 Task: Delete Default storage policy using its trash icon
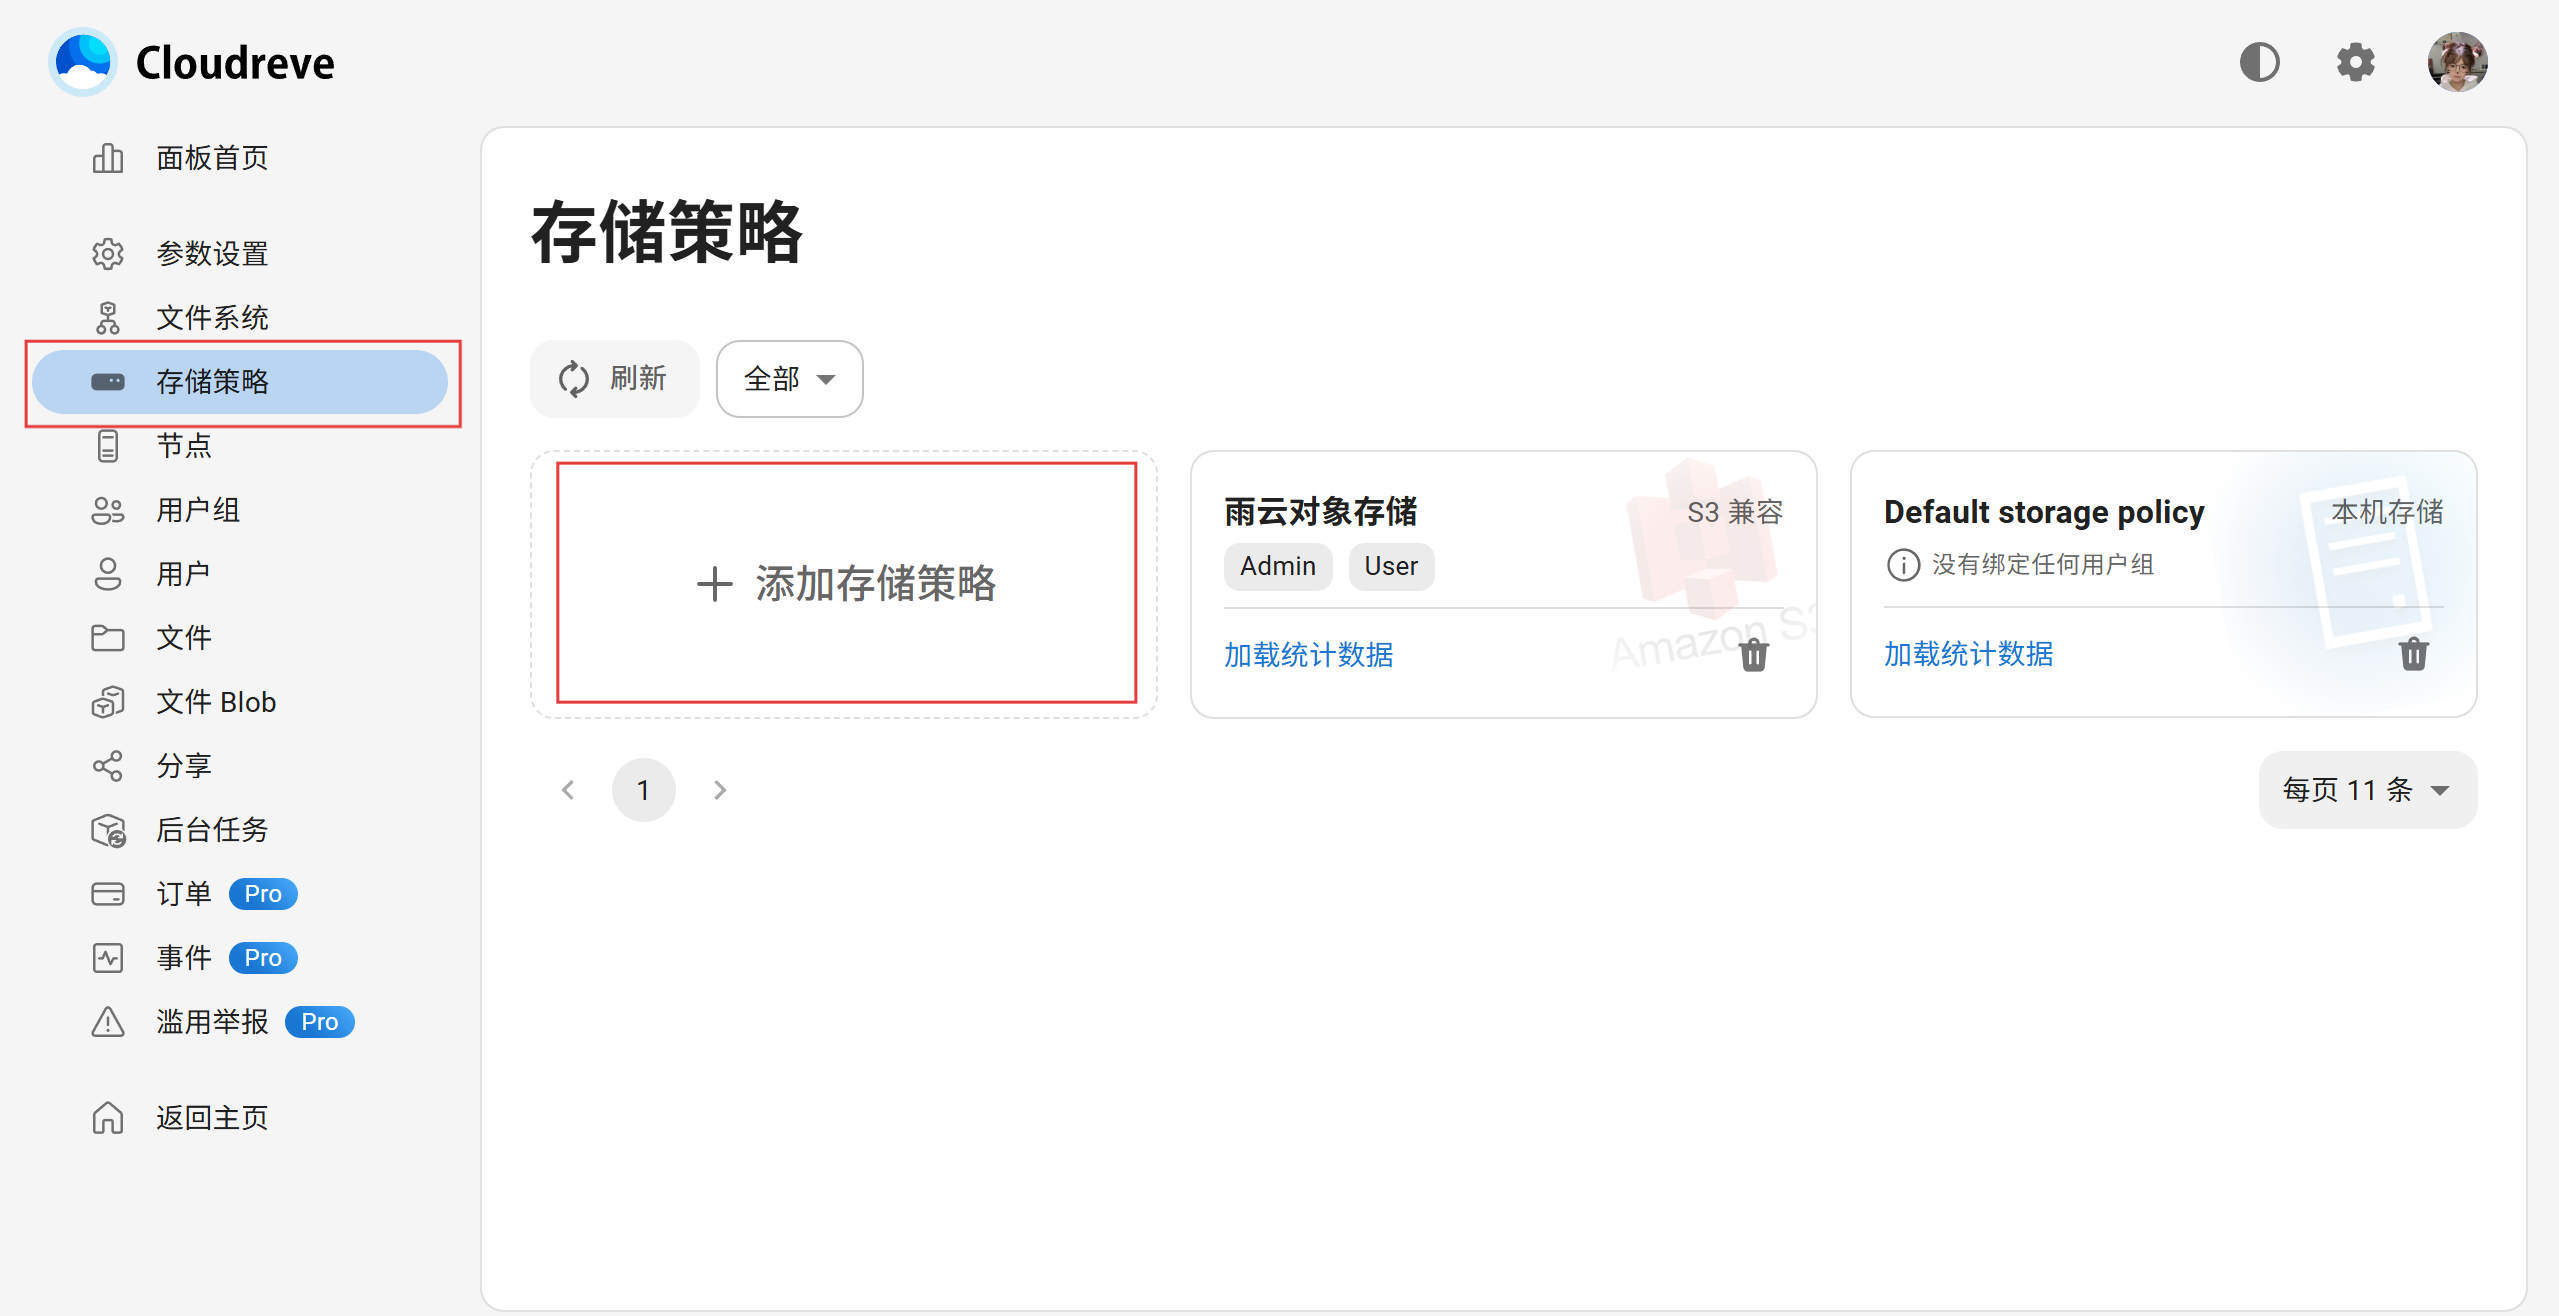(x=2413, y=654)
